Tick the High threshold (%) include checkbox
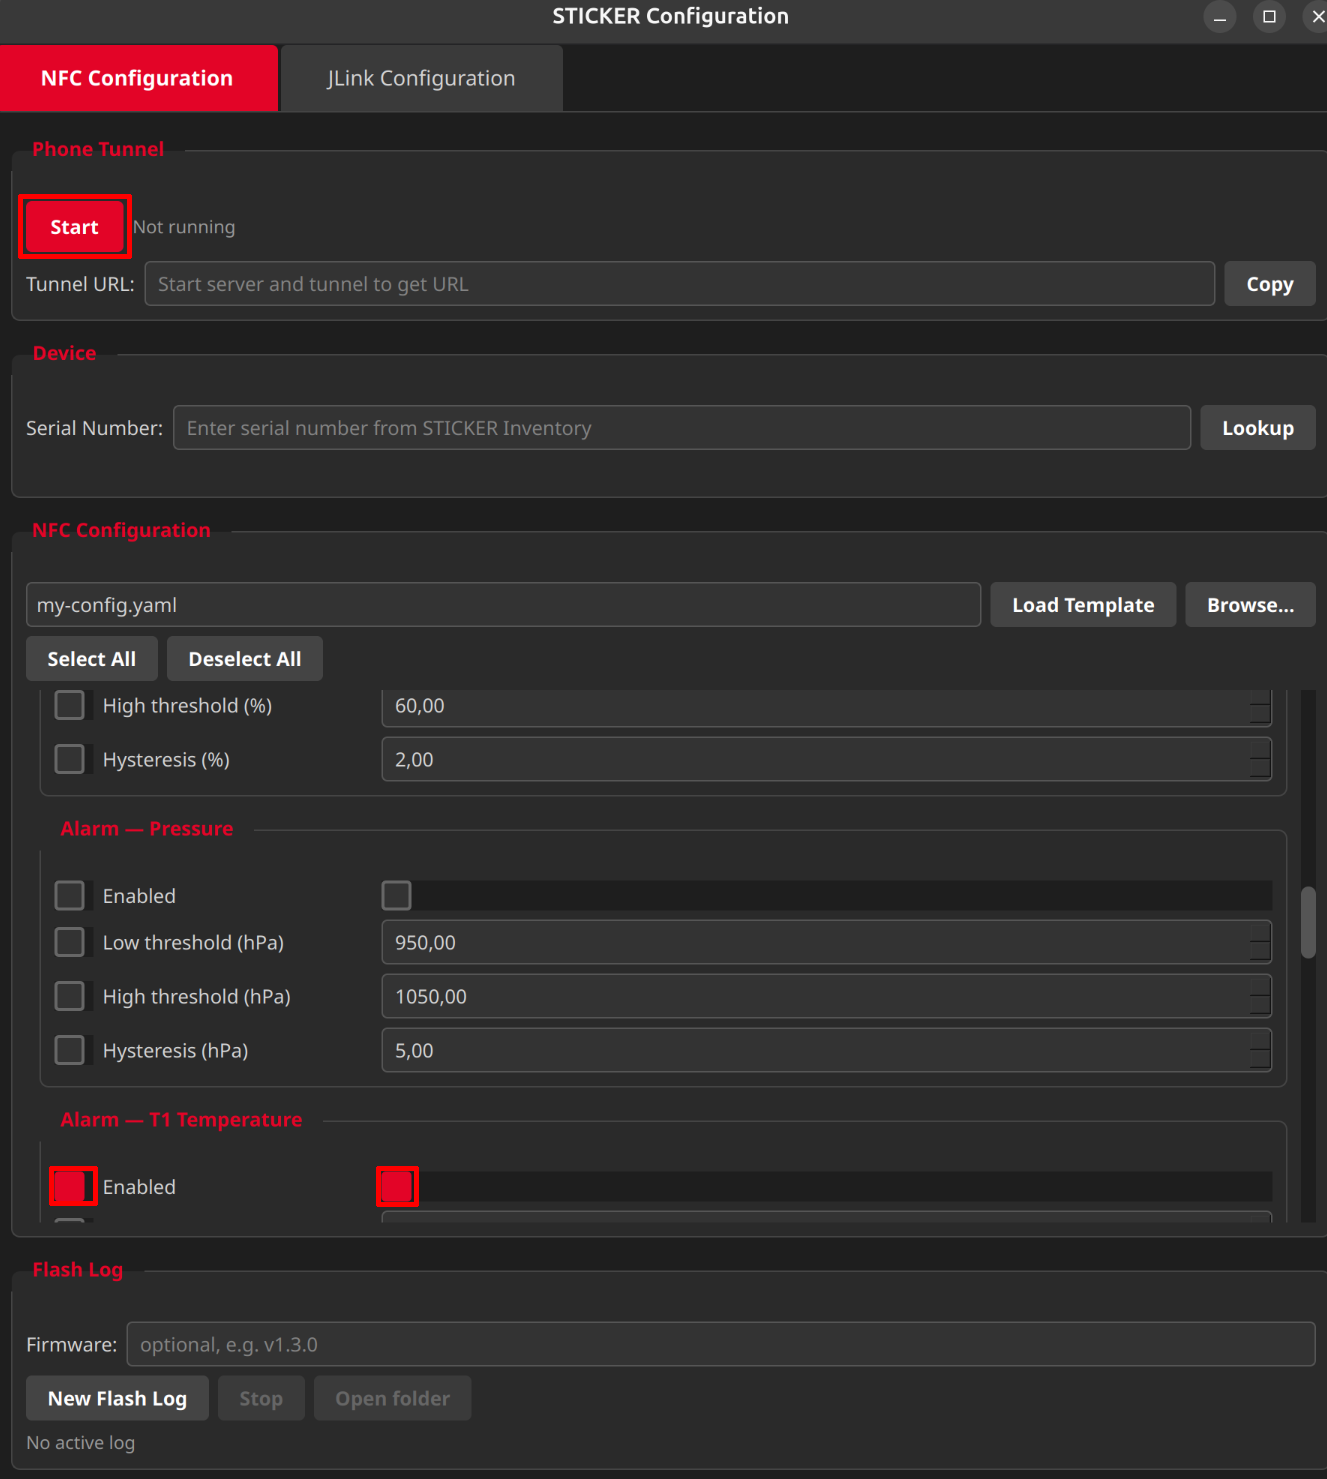Image resolution: width=1327 pixels, height=1479 pixels. click(70, 705)
